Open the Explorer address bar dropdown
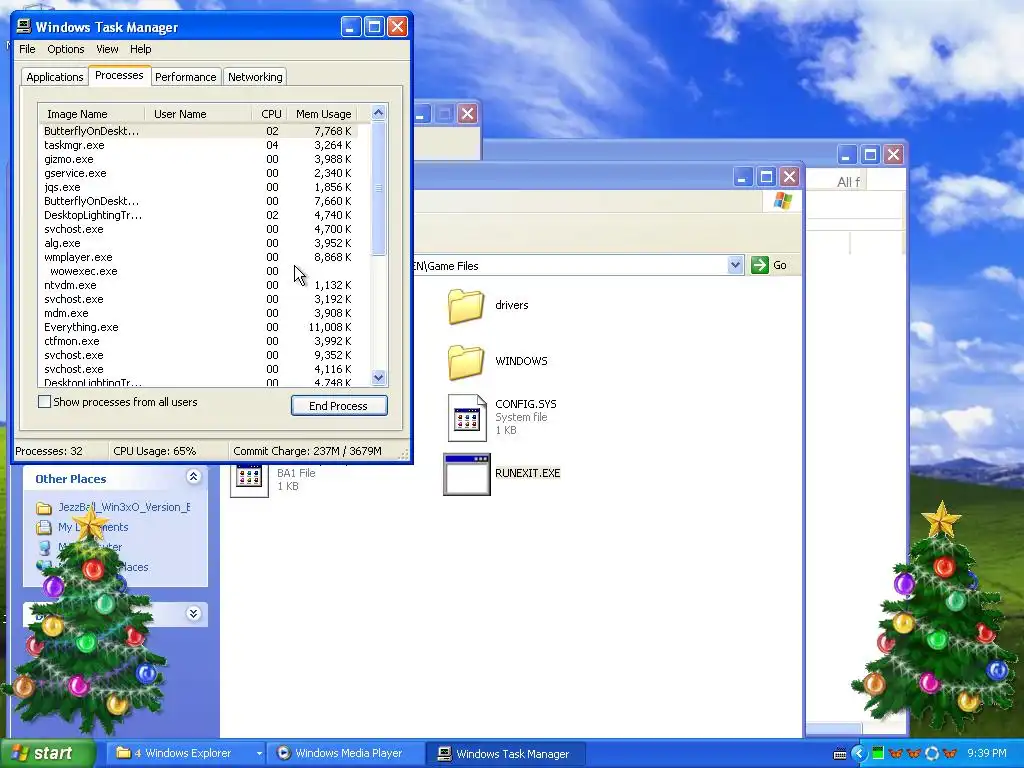 tap(735, 265)
